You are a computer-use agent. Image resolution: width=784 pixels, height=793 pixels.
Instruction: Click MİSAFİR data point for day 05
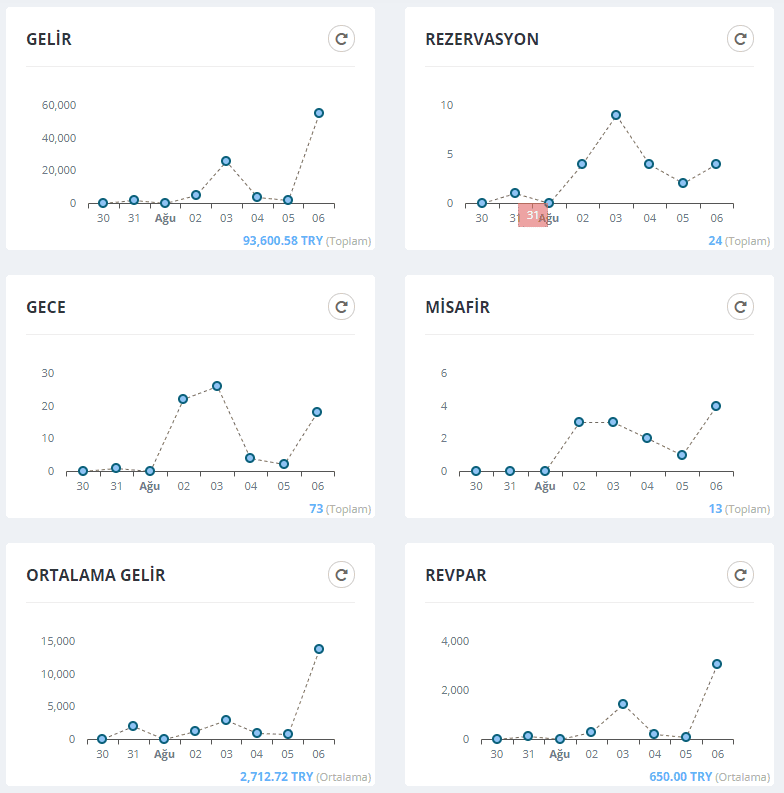pos(682,455)
